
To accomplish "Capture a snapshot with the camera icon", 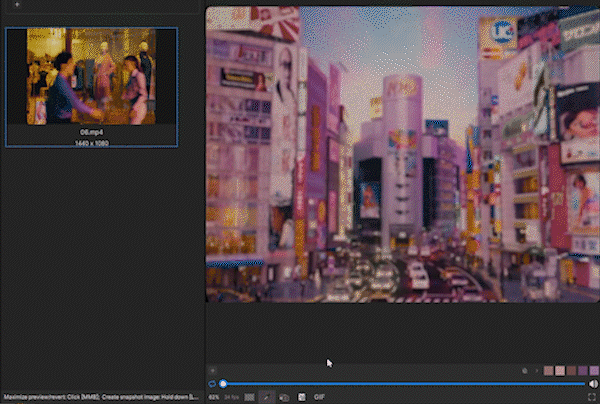I will coord(284,397).
